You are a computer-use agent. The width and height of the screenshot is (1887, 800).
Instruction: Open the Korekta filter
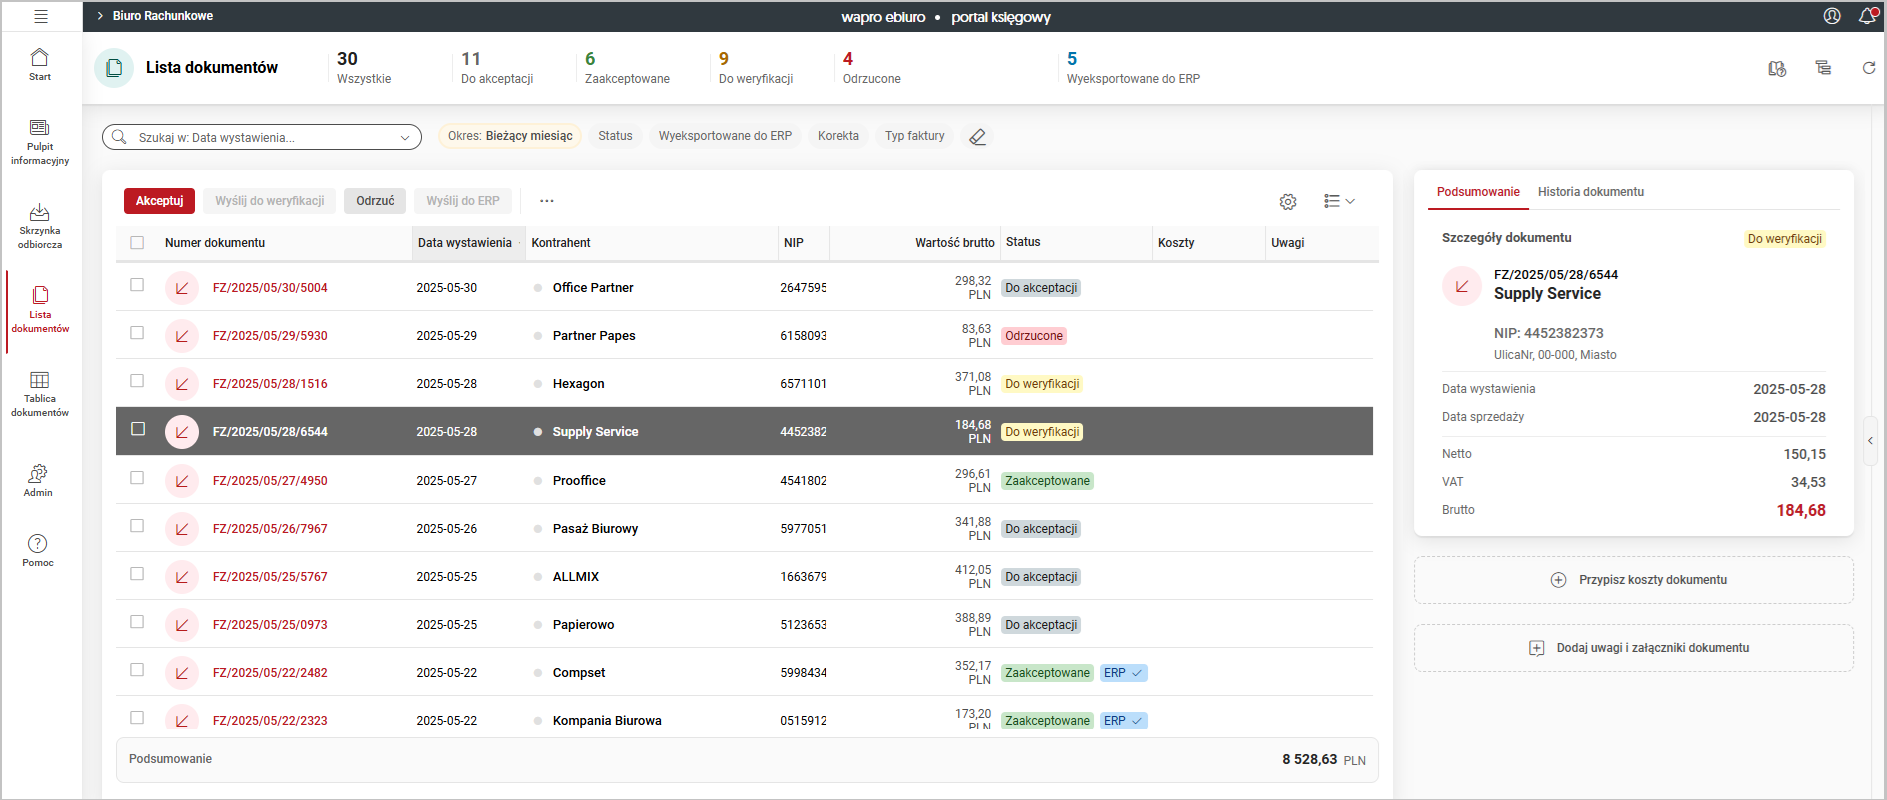[x=838, y=136]
